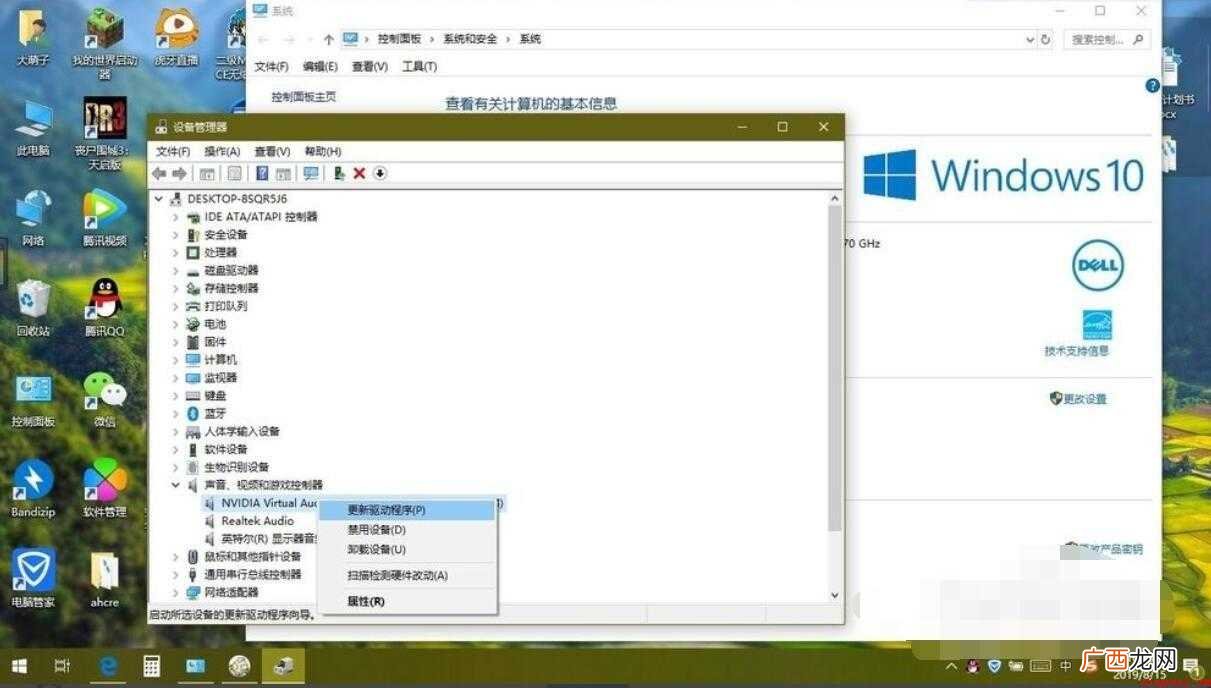Viewport: 1211px width, 688px height.
Task: Open 腾讯视频 desktop shortcut
Action: pyautogui.click(x=104, y=217)
